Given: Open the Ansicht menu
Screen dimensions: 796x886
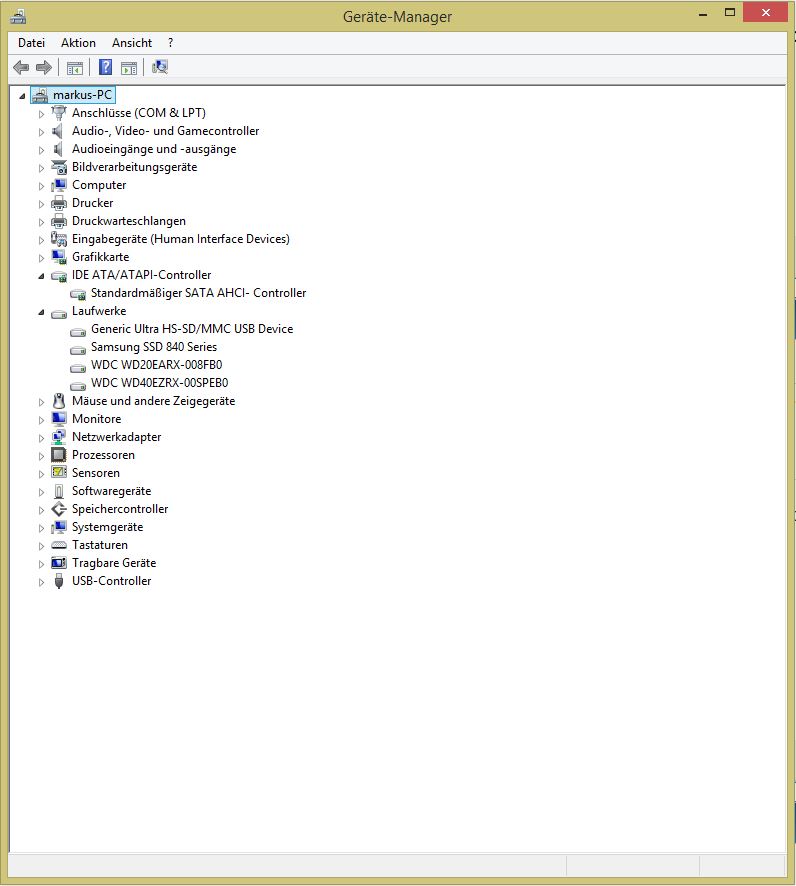Looking at the screenshot, I should pos(132,43).
